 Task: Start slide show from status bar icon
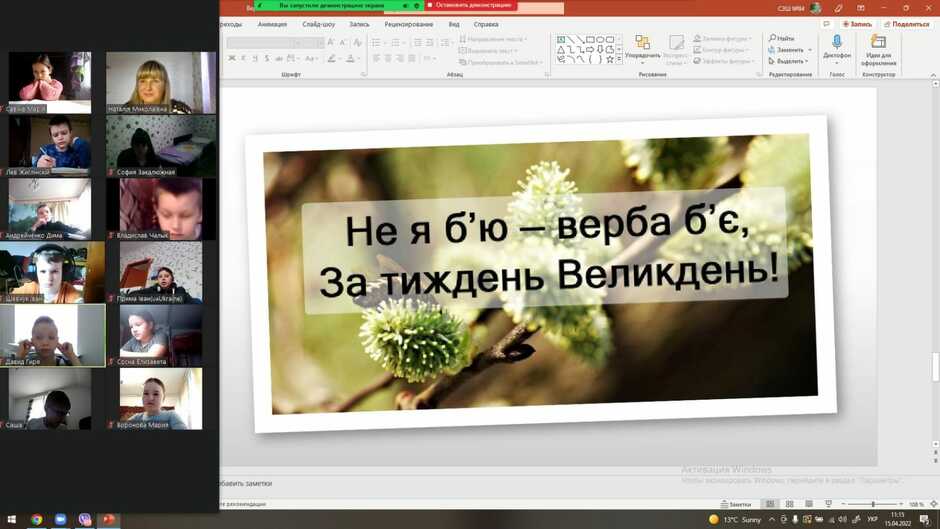coord(828,504)
